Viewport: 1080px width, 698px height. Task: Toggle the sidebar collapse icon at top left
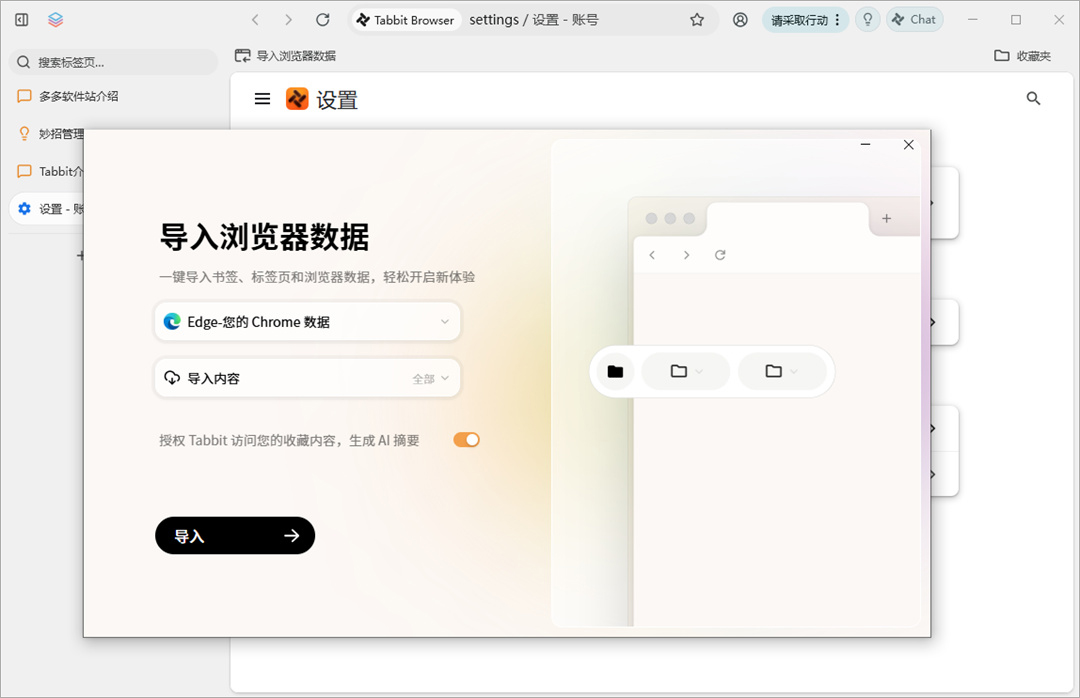(20, 19)
